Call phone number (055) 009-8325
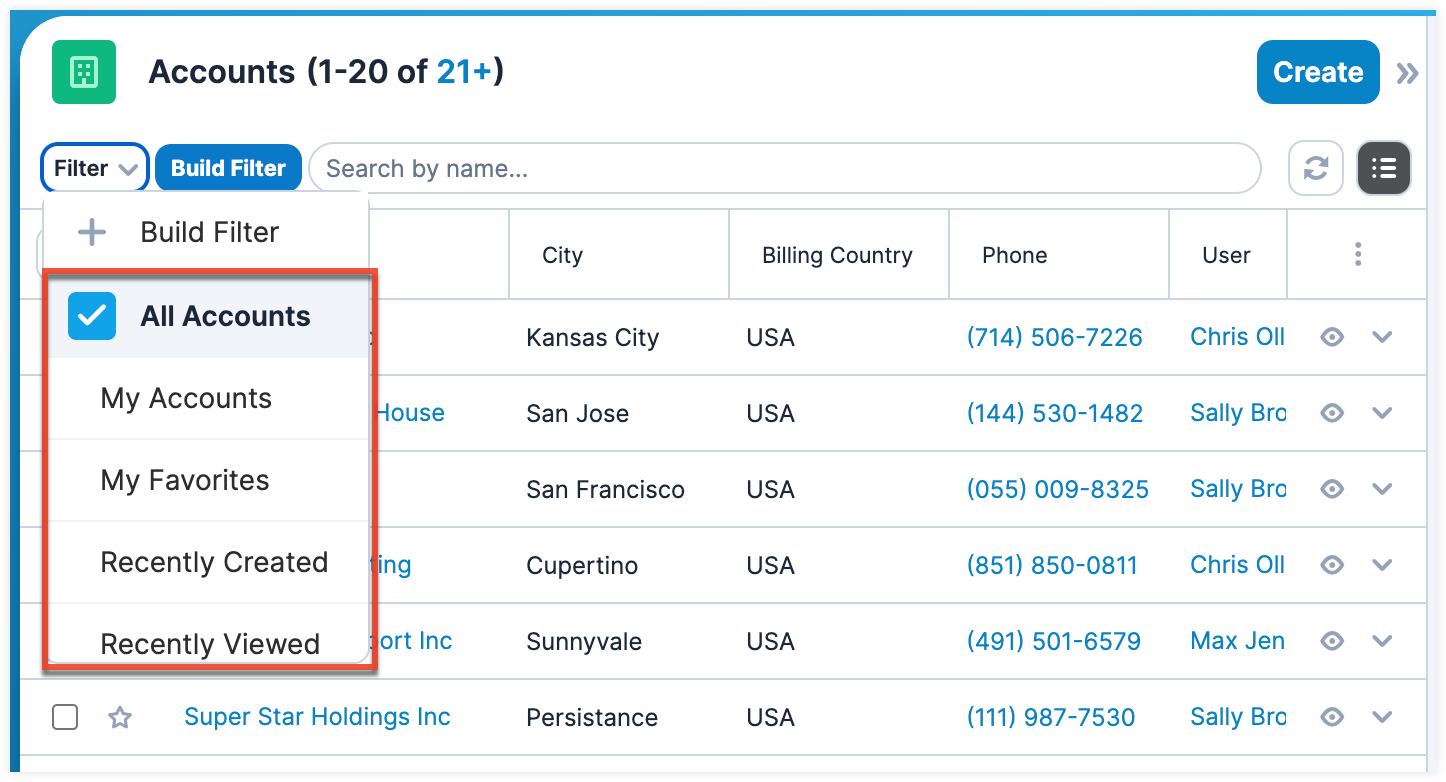 pyautogui.click(x=1057, y=489)
